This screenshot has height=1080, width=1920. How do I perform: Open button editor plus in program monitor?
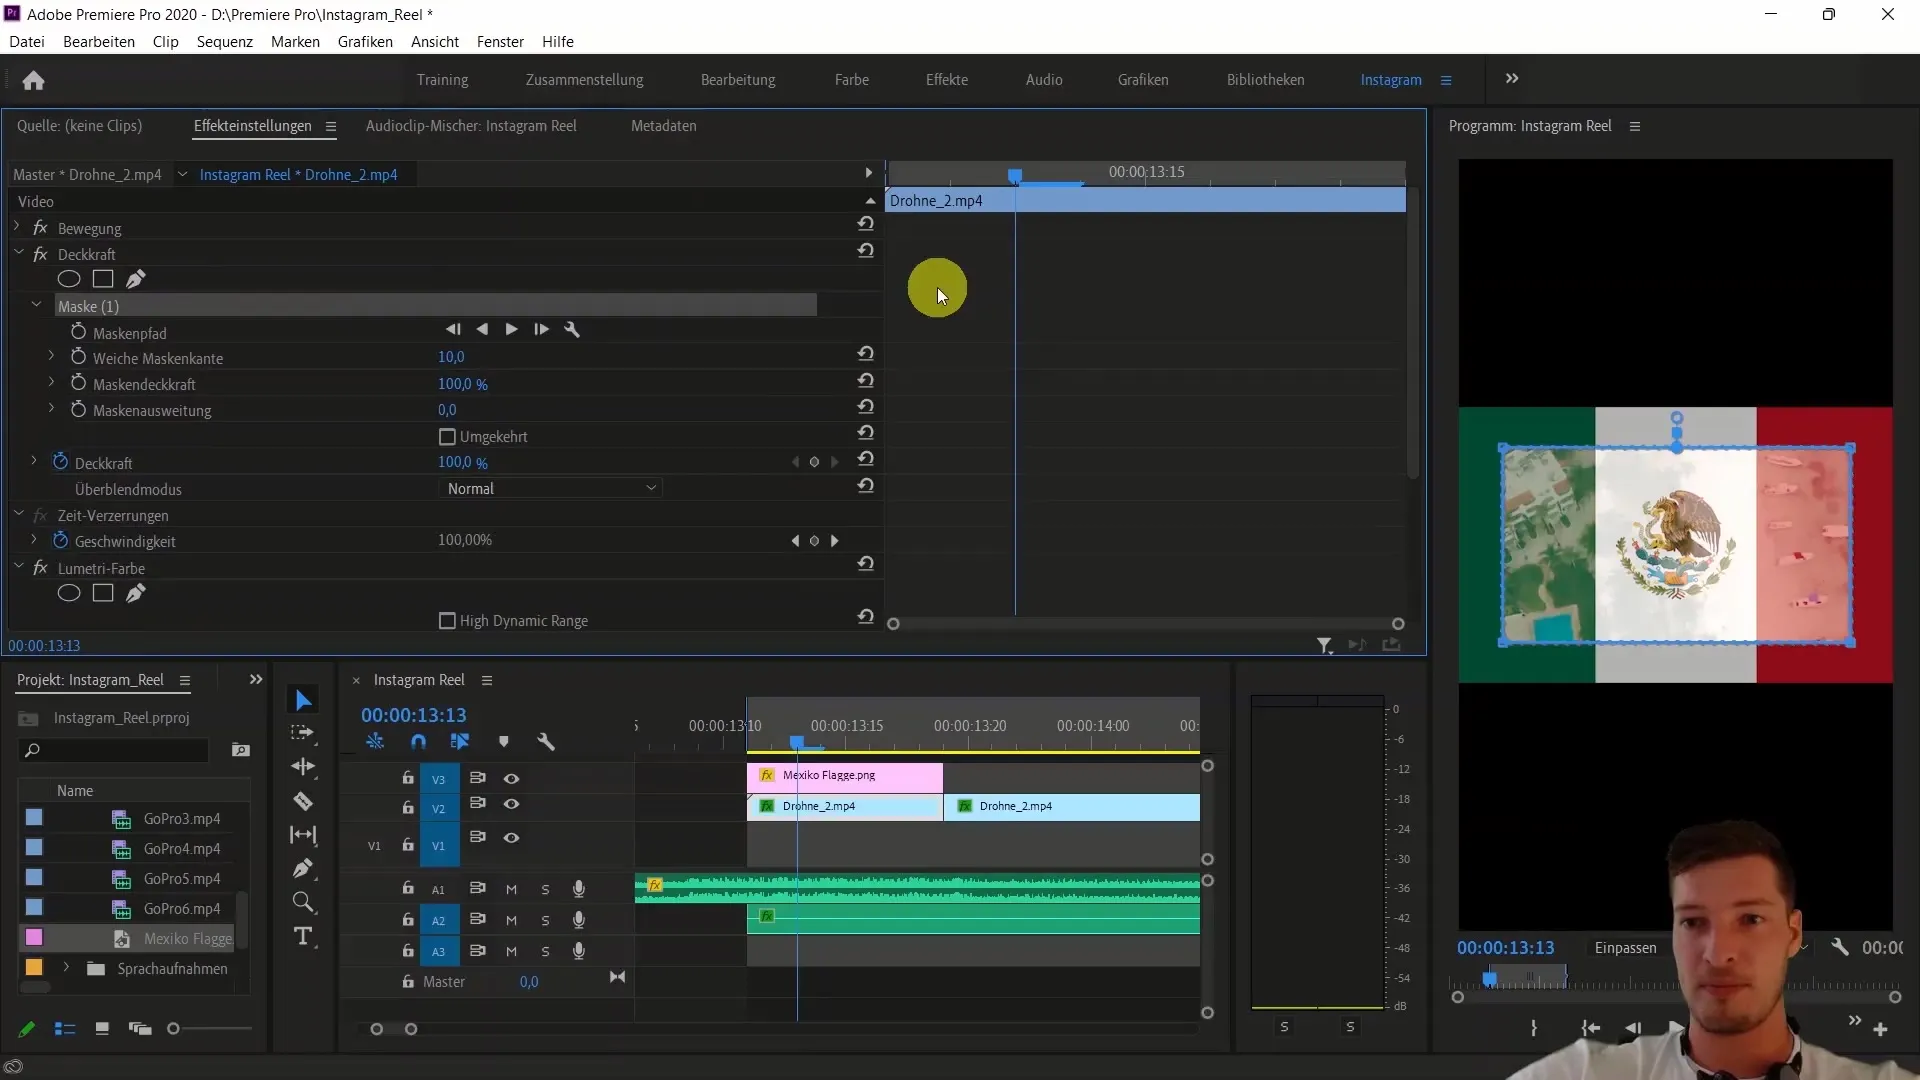pos(1880,1029)
